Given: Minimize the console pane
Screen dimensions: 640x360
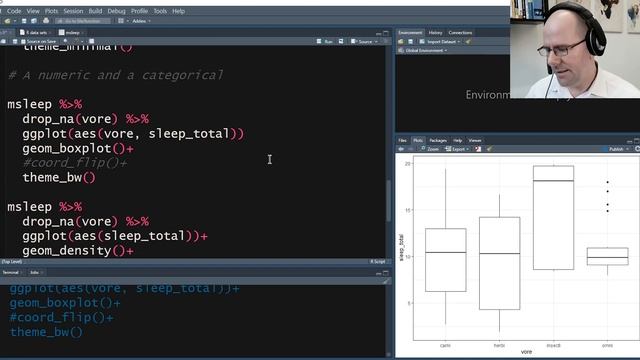Looking at the screenshot, I should (379, 273).
